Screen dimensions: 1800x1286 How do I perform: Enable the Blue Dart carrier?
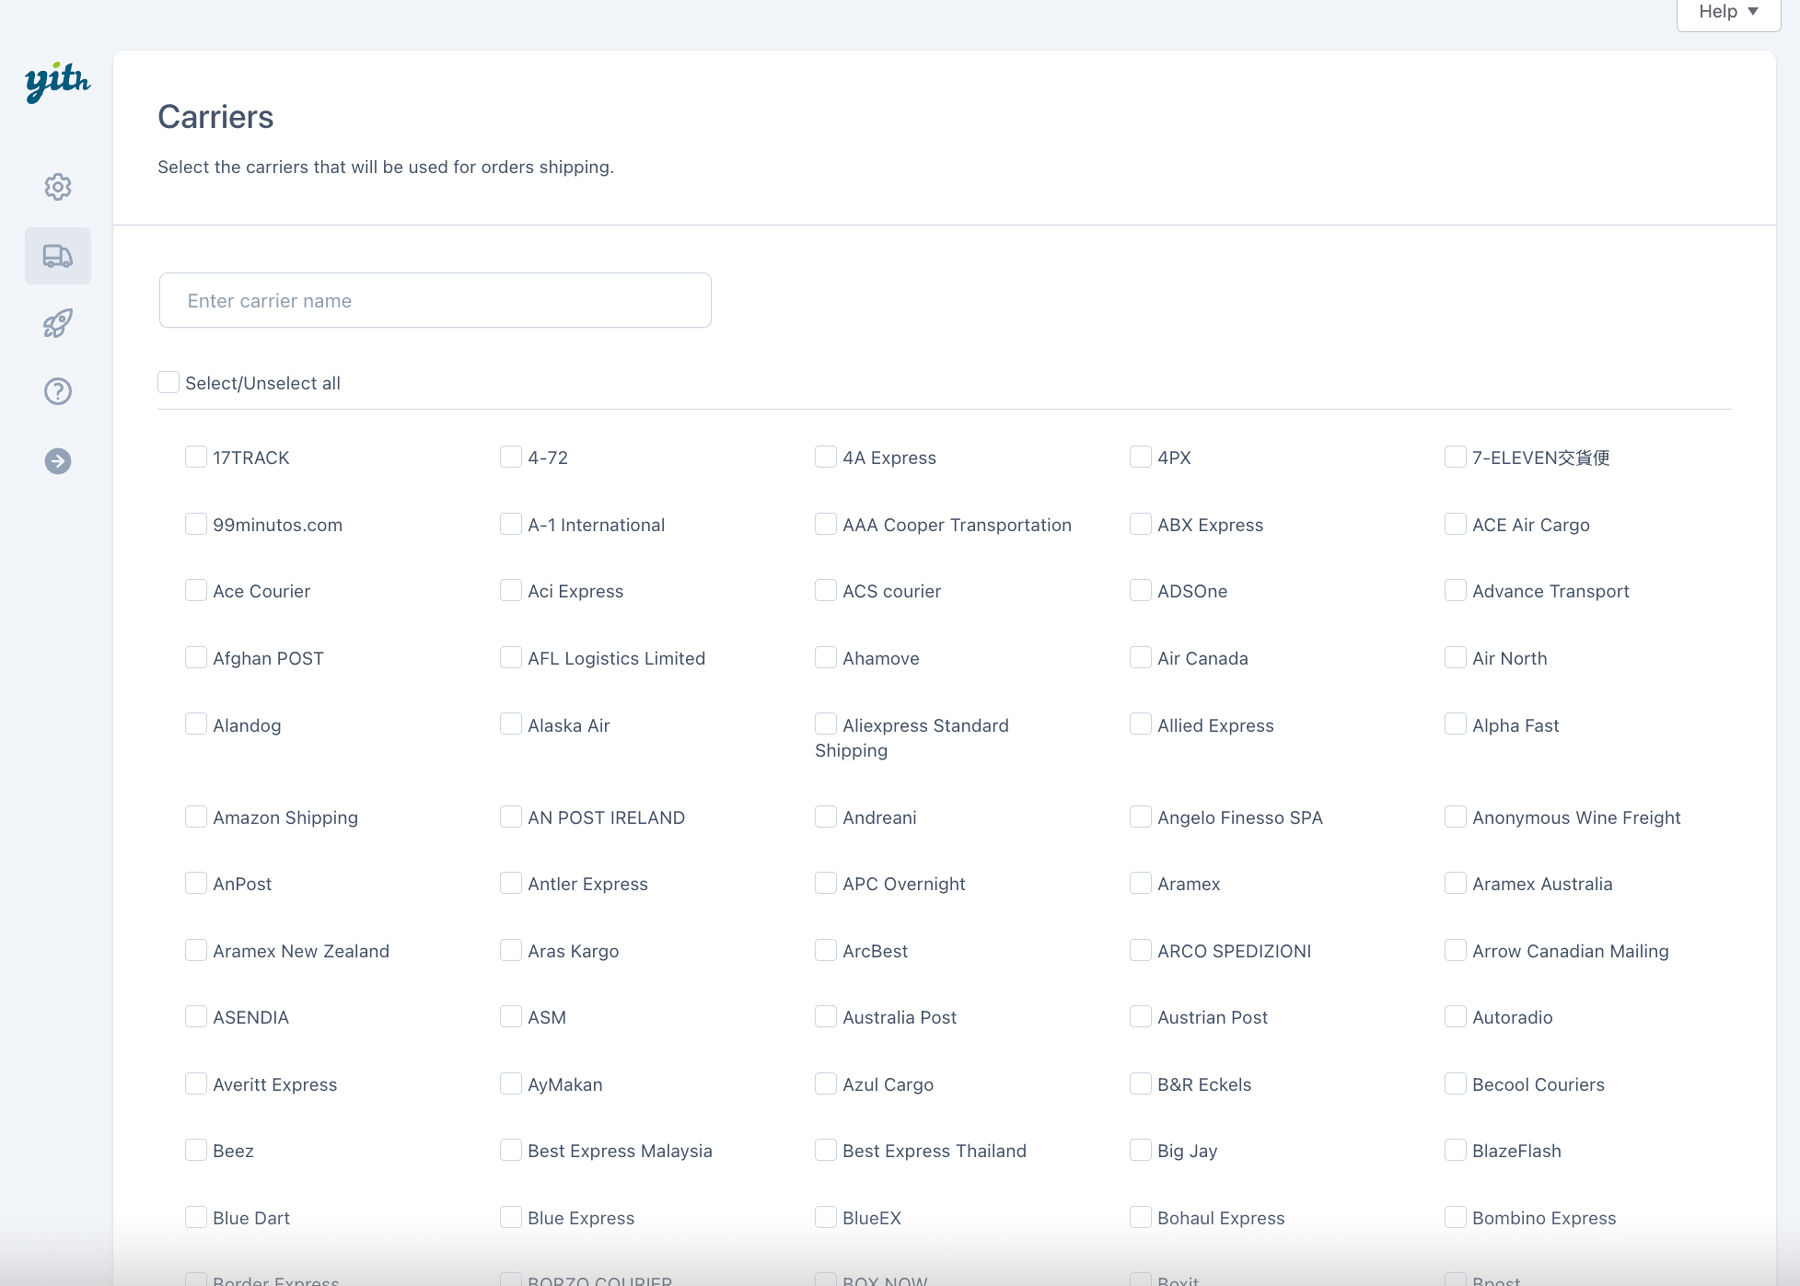(196, 1217)
